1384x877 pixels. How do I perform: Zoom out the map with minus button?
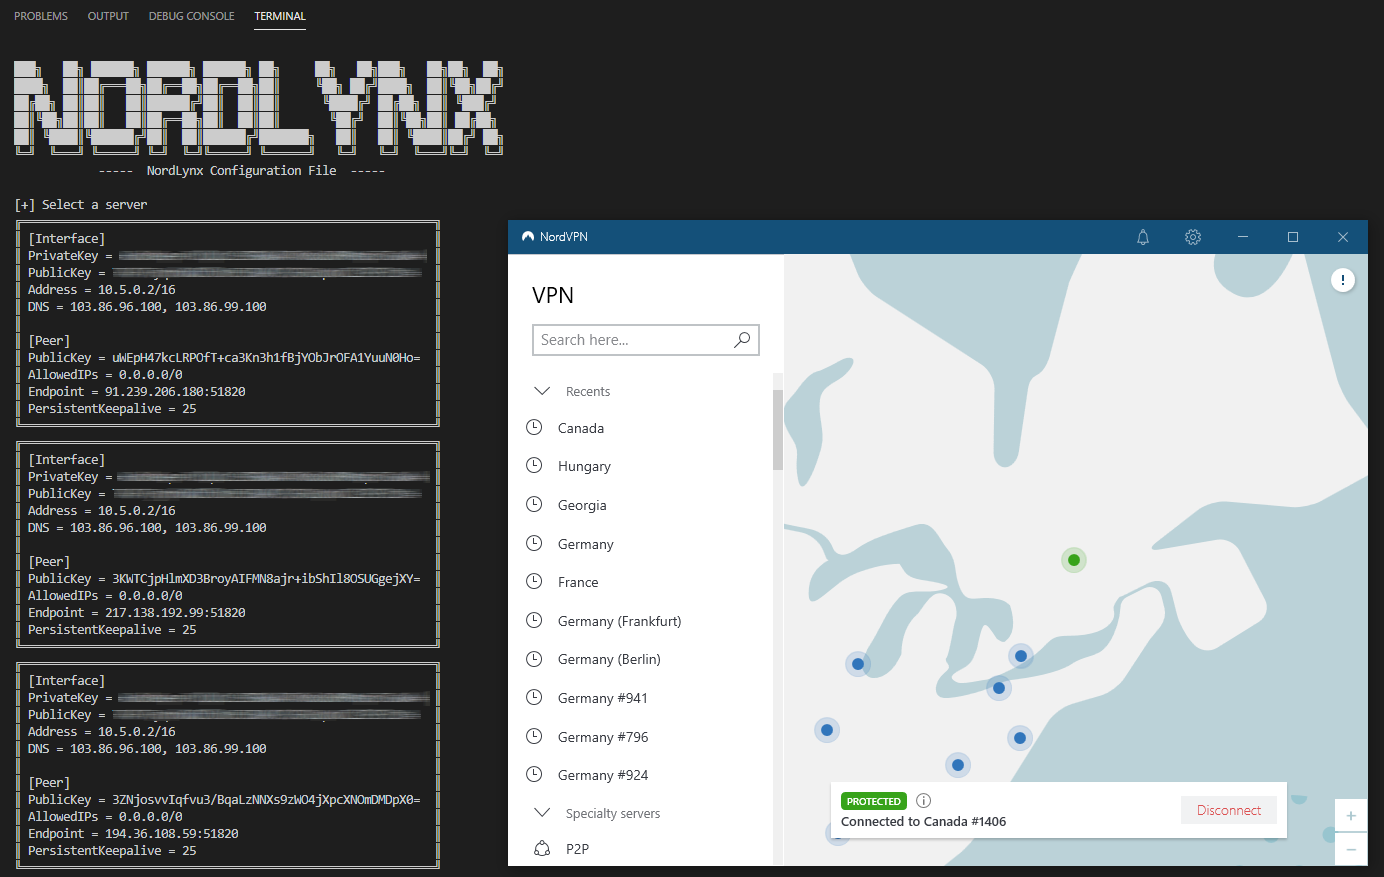coord(1351,850)
